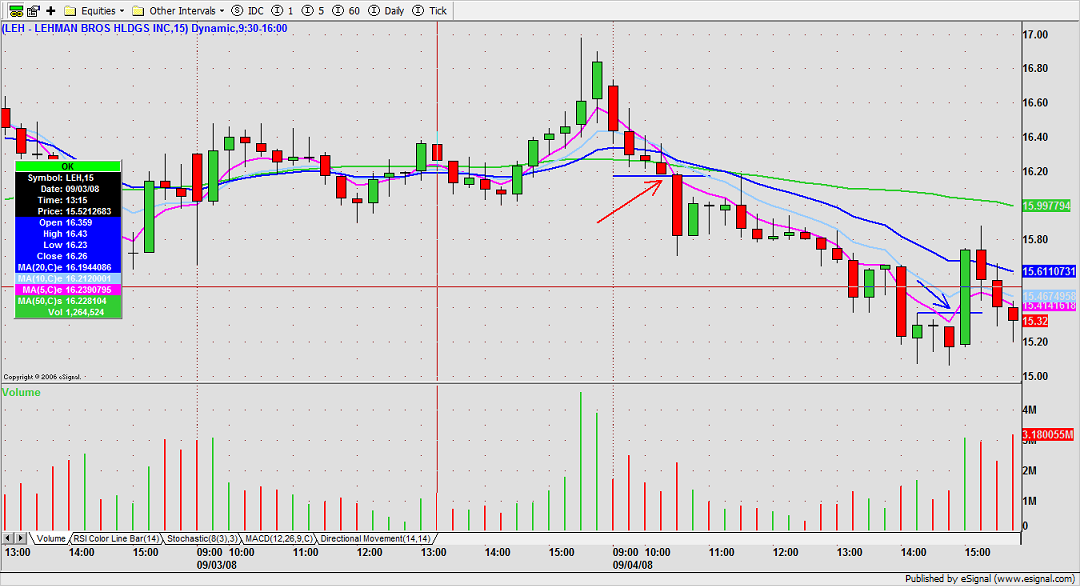1080x586 pixels.
Task: Click the 15.6110731 MA(20) price label
Action: pos(1048,271)
